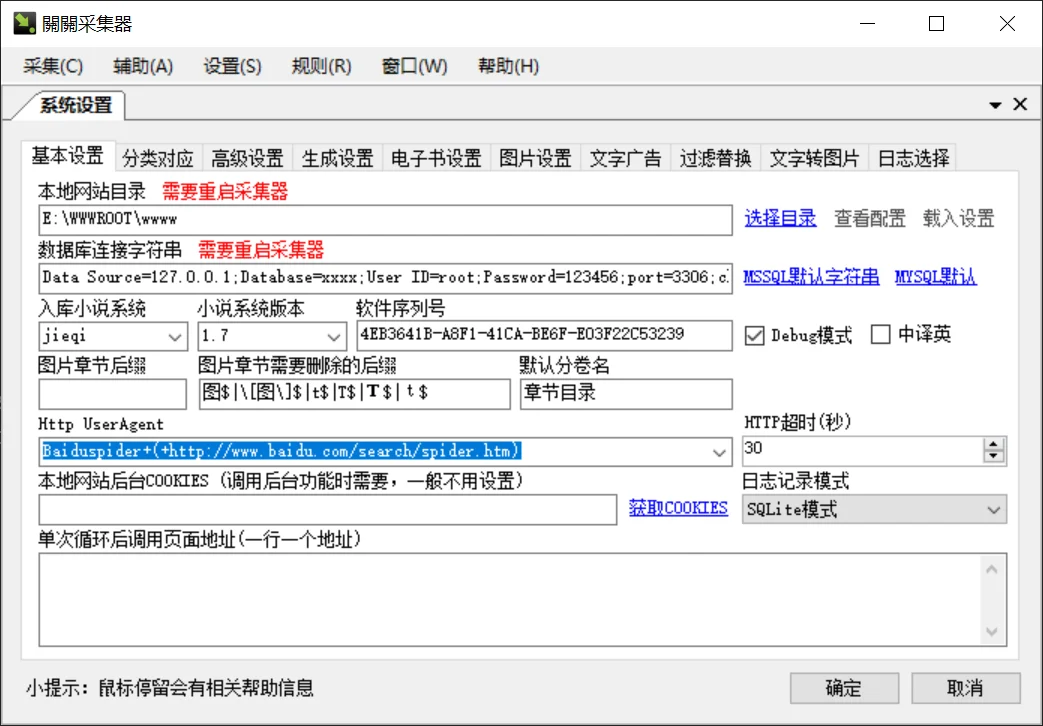1043x726 pixels.
Task: Open the 规则(R) menu
Action: [x=321, y=67]
